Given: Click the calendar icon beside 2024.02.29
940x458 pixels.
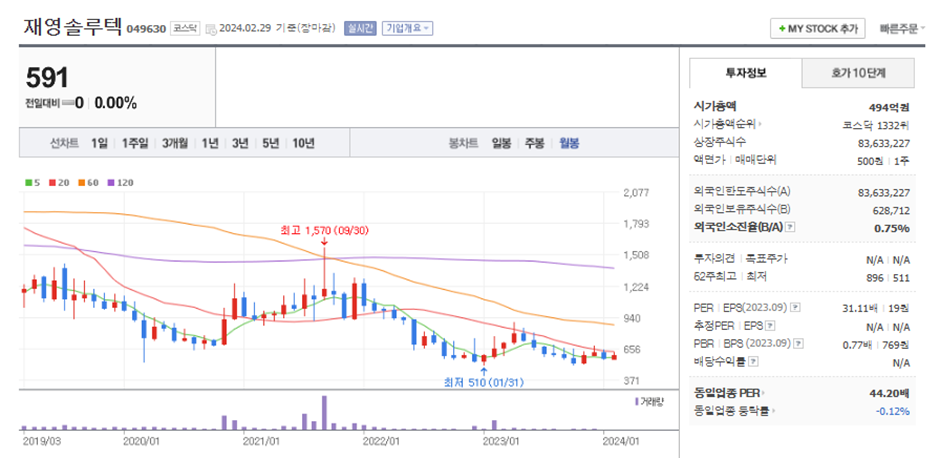Looking at the screenshot, I should [210, 29].
